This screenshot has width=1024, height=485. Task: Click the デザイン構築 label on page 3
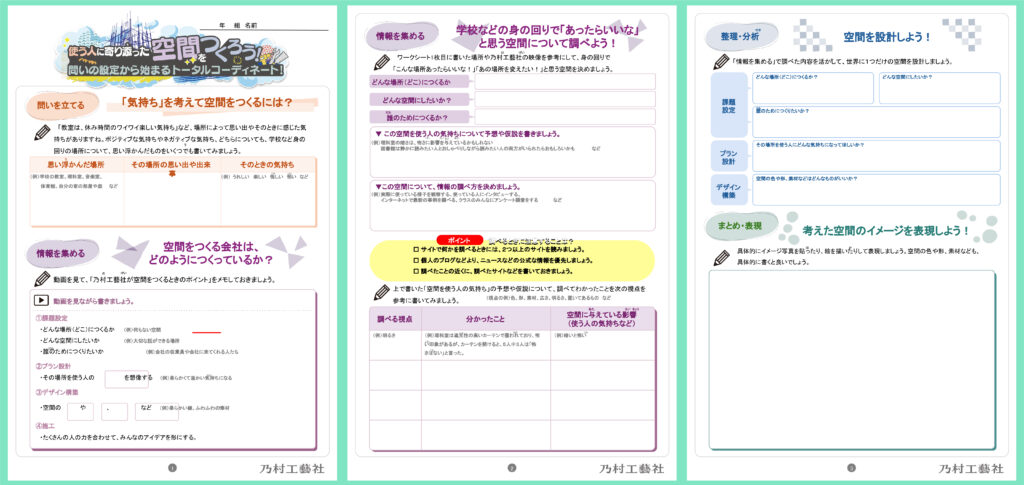(729, 190)
